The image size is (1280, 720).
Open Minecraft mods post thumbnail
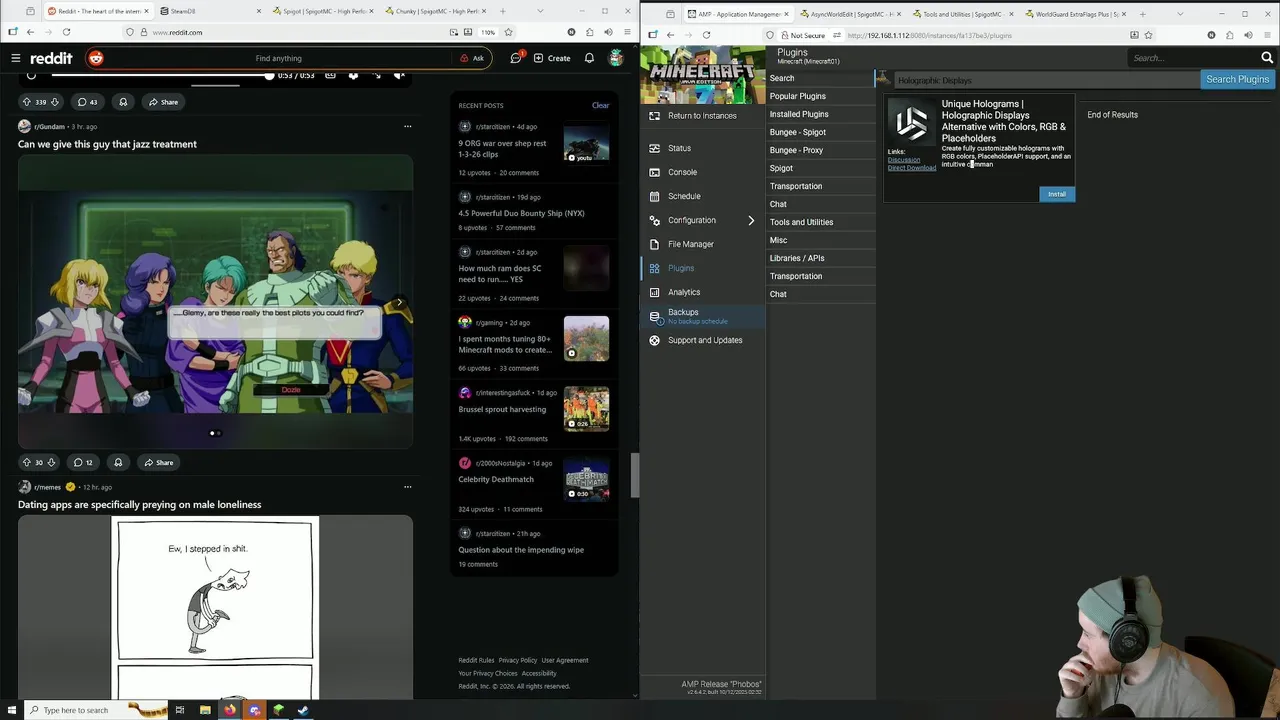(x=586, y=339)
